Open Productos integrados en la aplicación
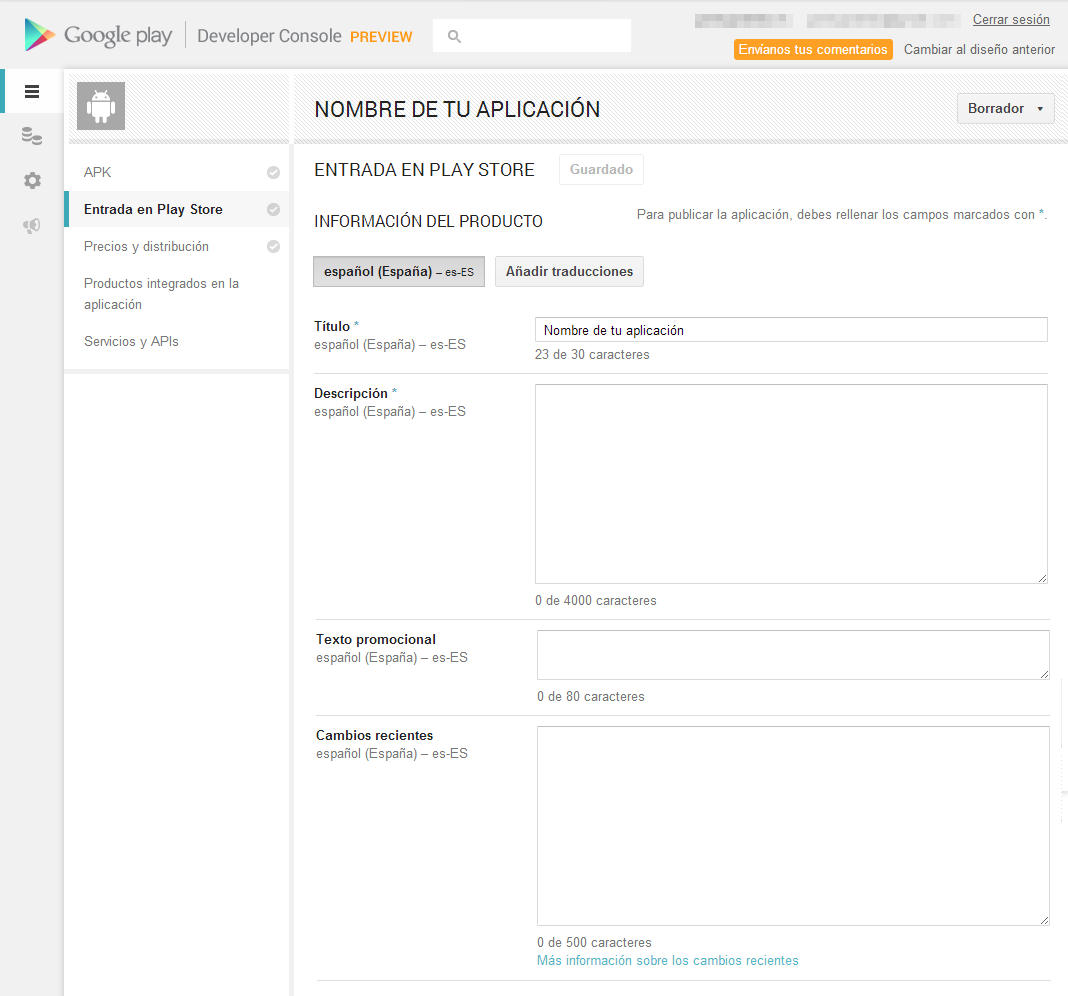The width and height of the screenshot is (1068, 996). point(161,294)
